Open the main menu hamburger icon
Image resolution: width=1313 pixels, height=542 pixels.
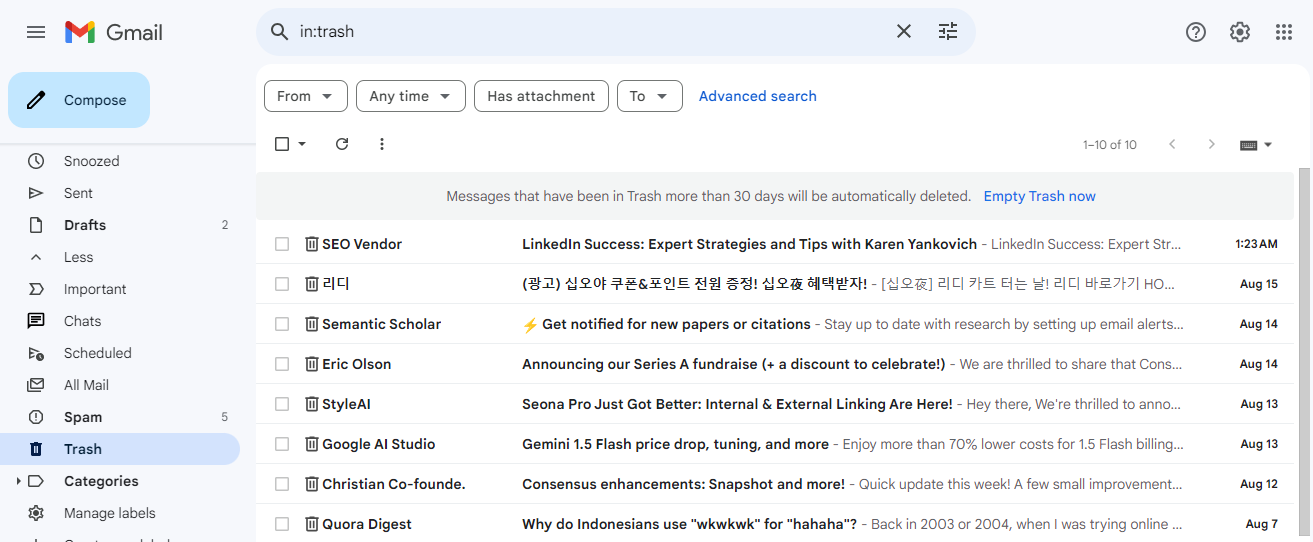[x=36, y=32]
